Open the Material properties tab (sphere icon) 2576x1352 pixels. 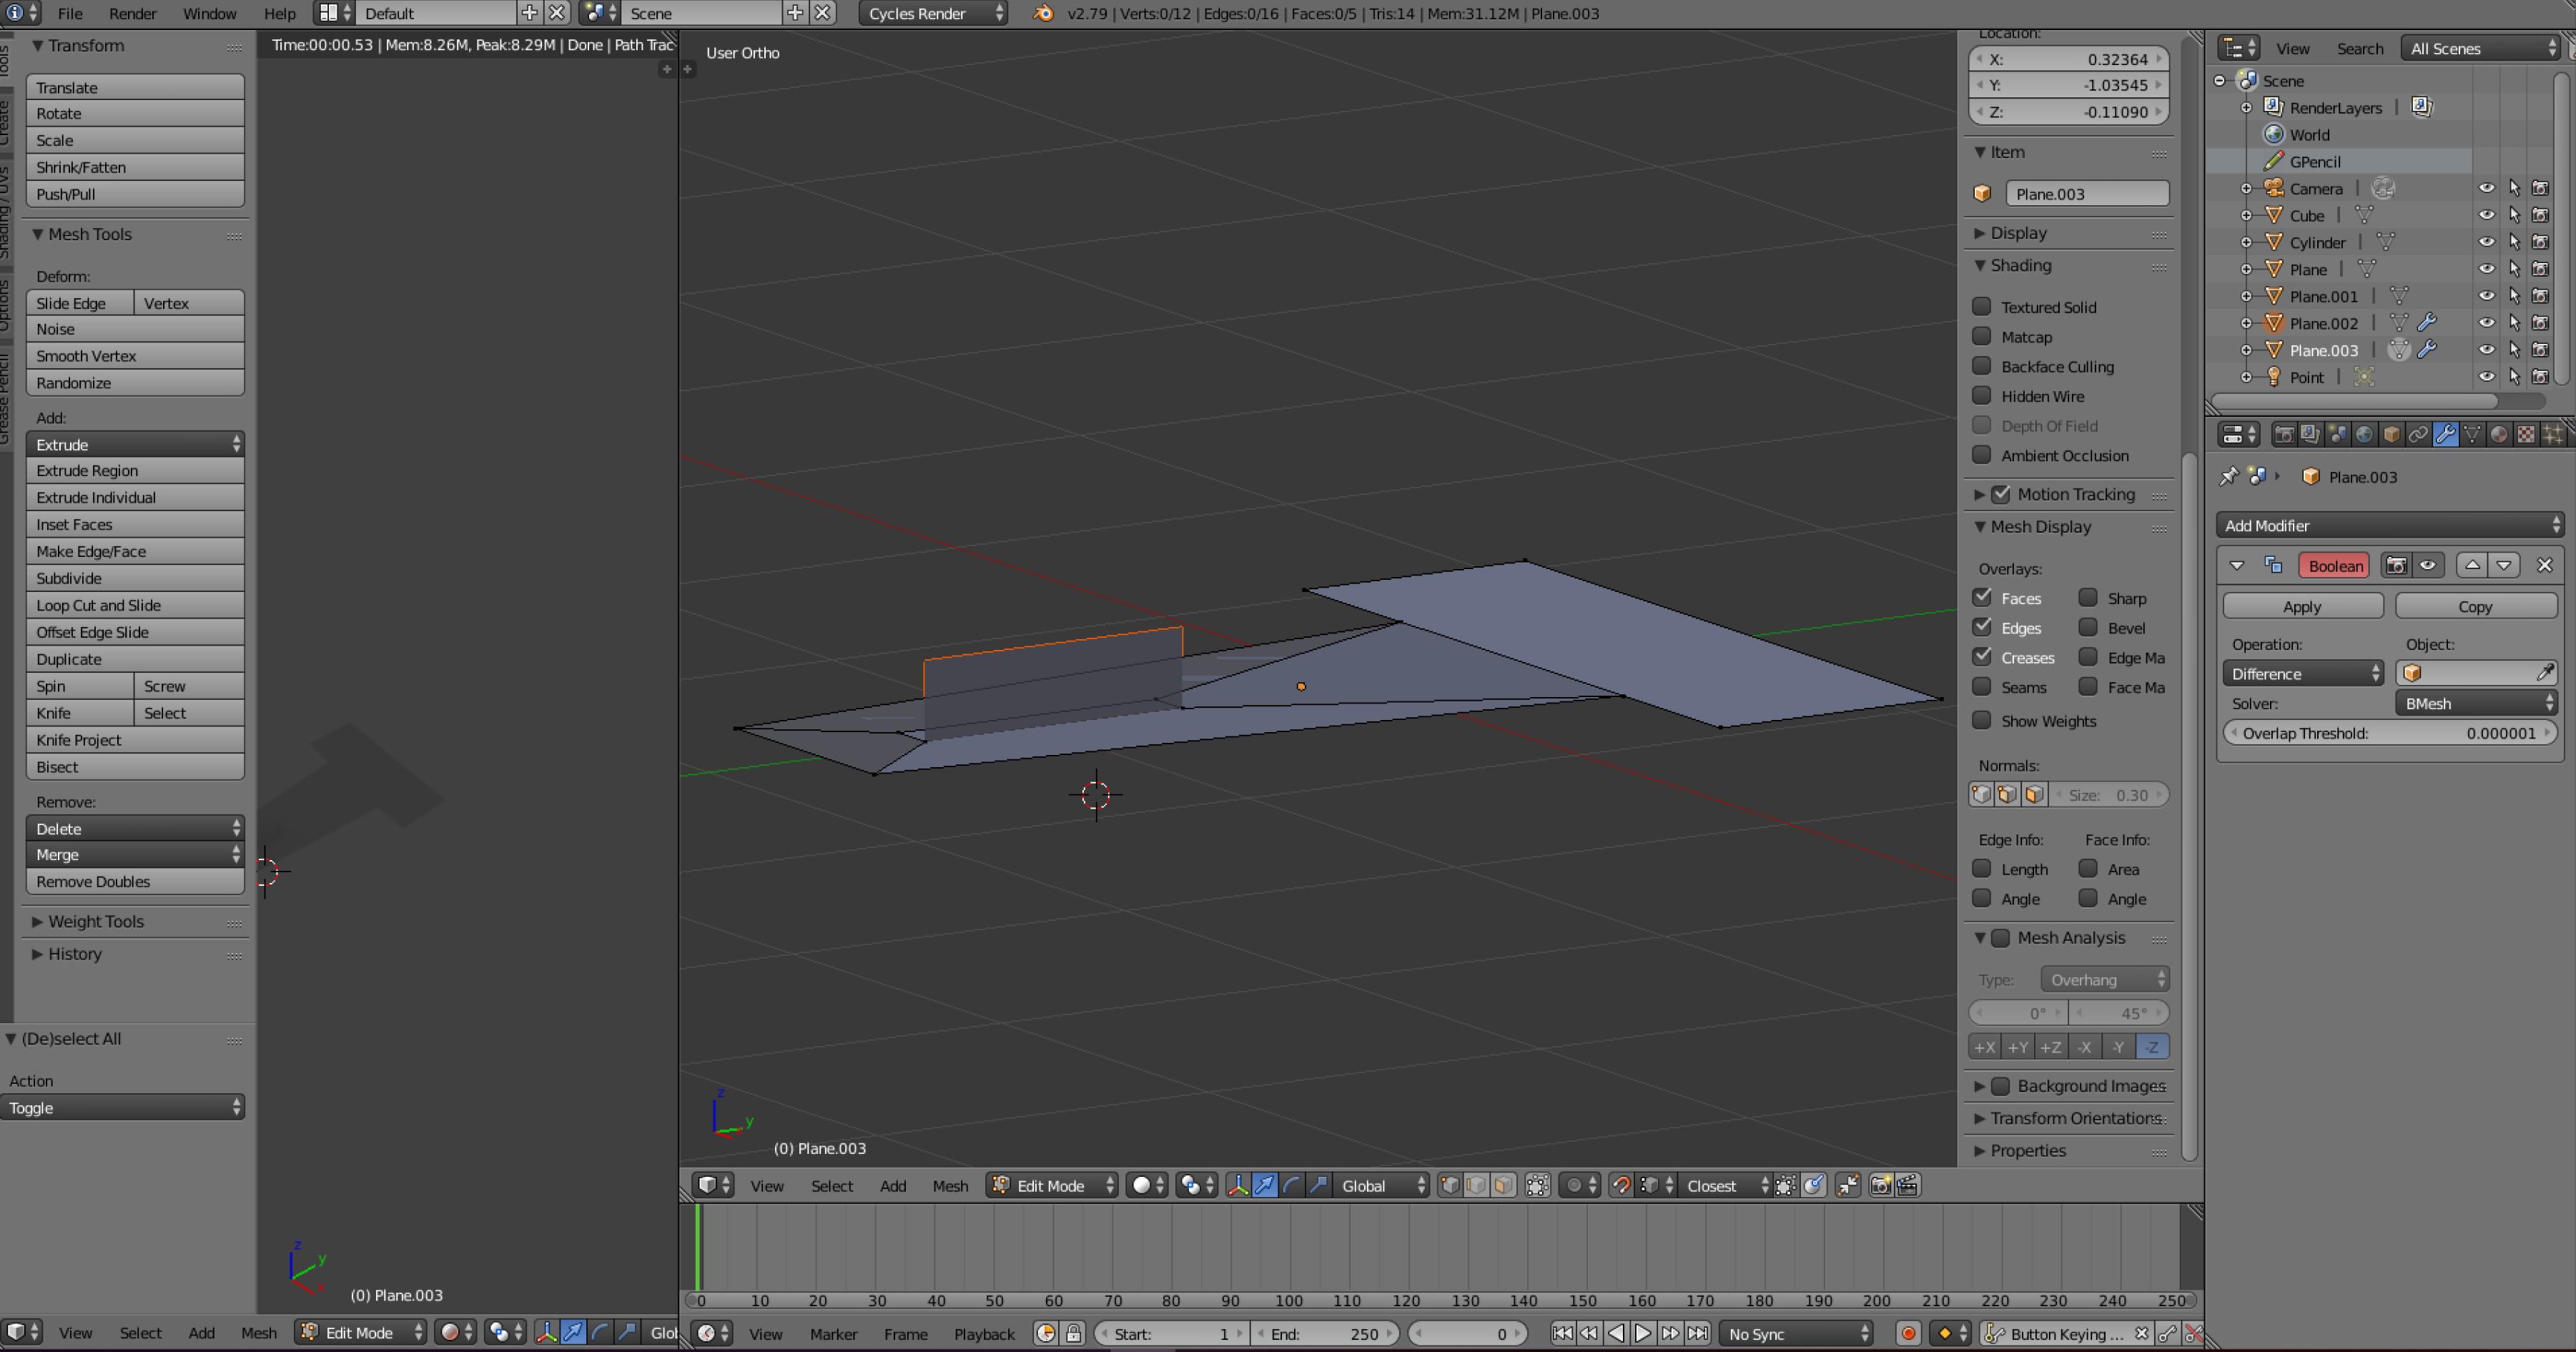click(2499, 435)
